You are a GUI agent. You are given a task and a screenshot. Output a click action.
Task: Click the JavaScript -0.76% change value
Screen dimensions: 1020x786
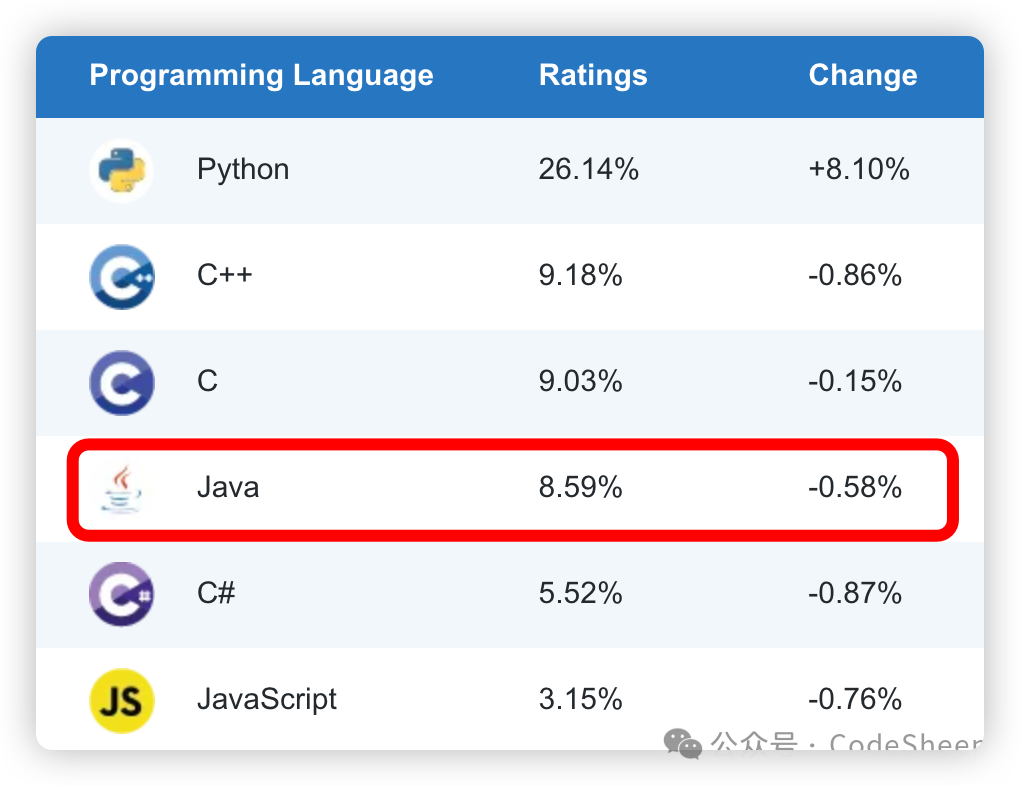855,699
